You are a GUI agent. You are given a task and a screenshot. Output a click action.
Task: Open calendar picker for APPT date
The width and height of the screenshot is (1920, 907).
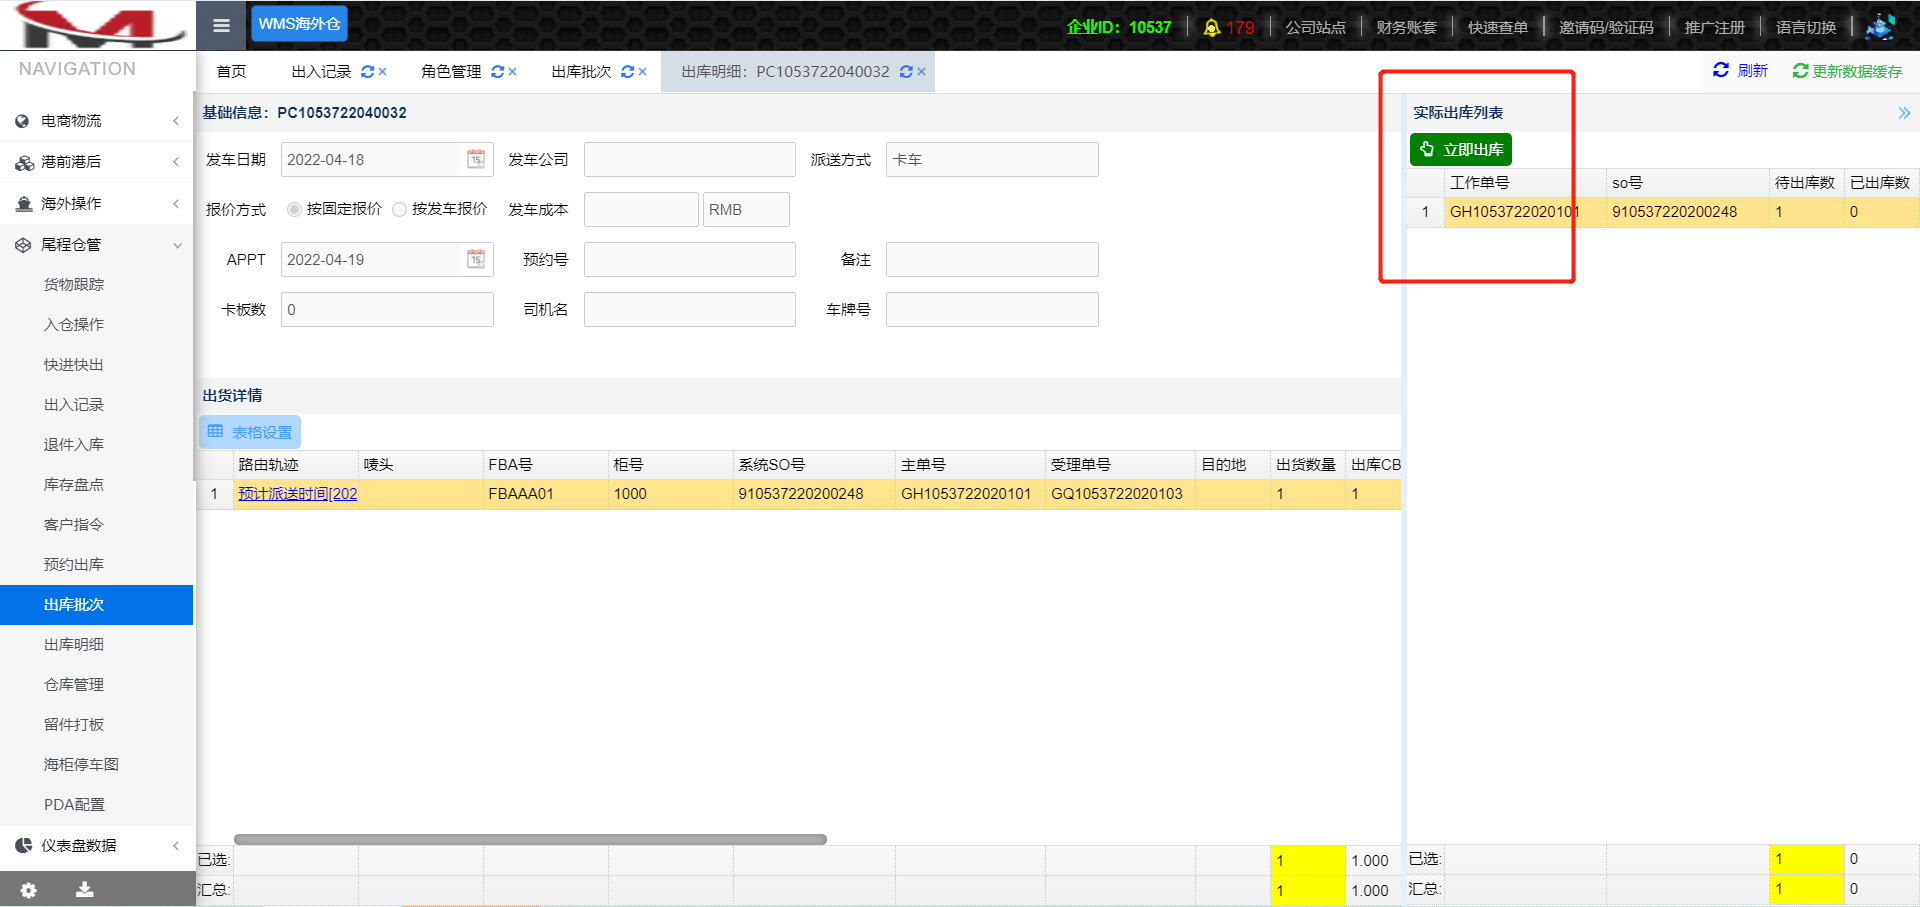coord(476,259)
